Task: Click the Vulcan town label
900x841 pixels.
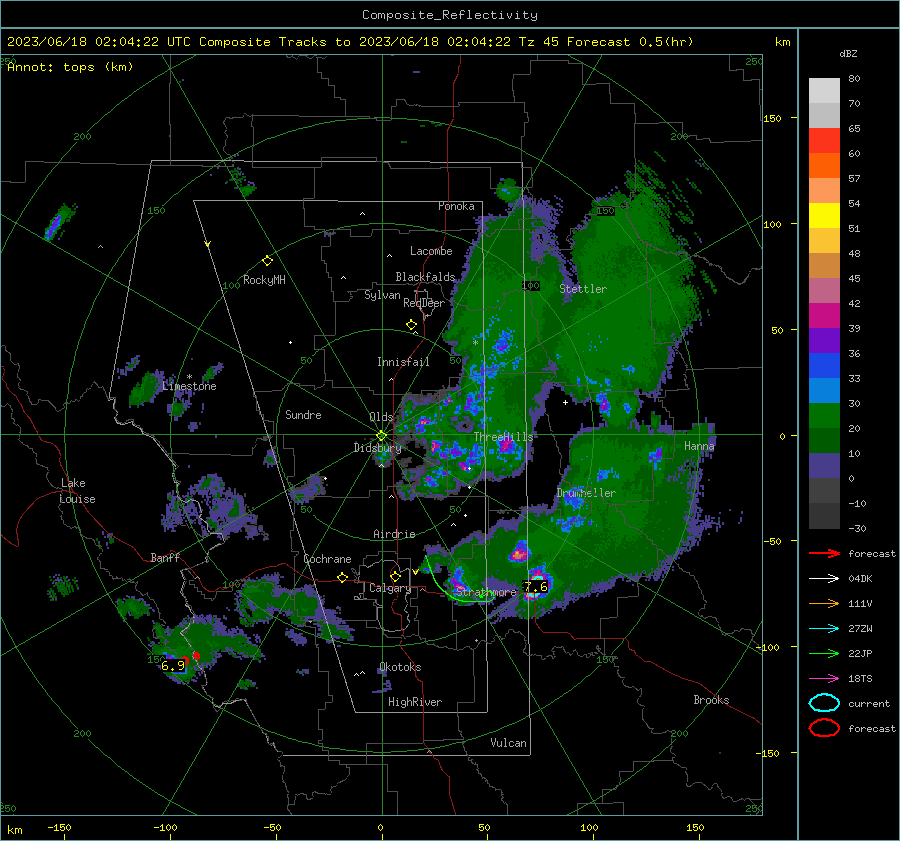Action: tap(509, 743)
